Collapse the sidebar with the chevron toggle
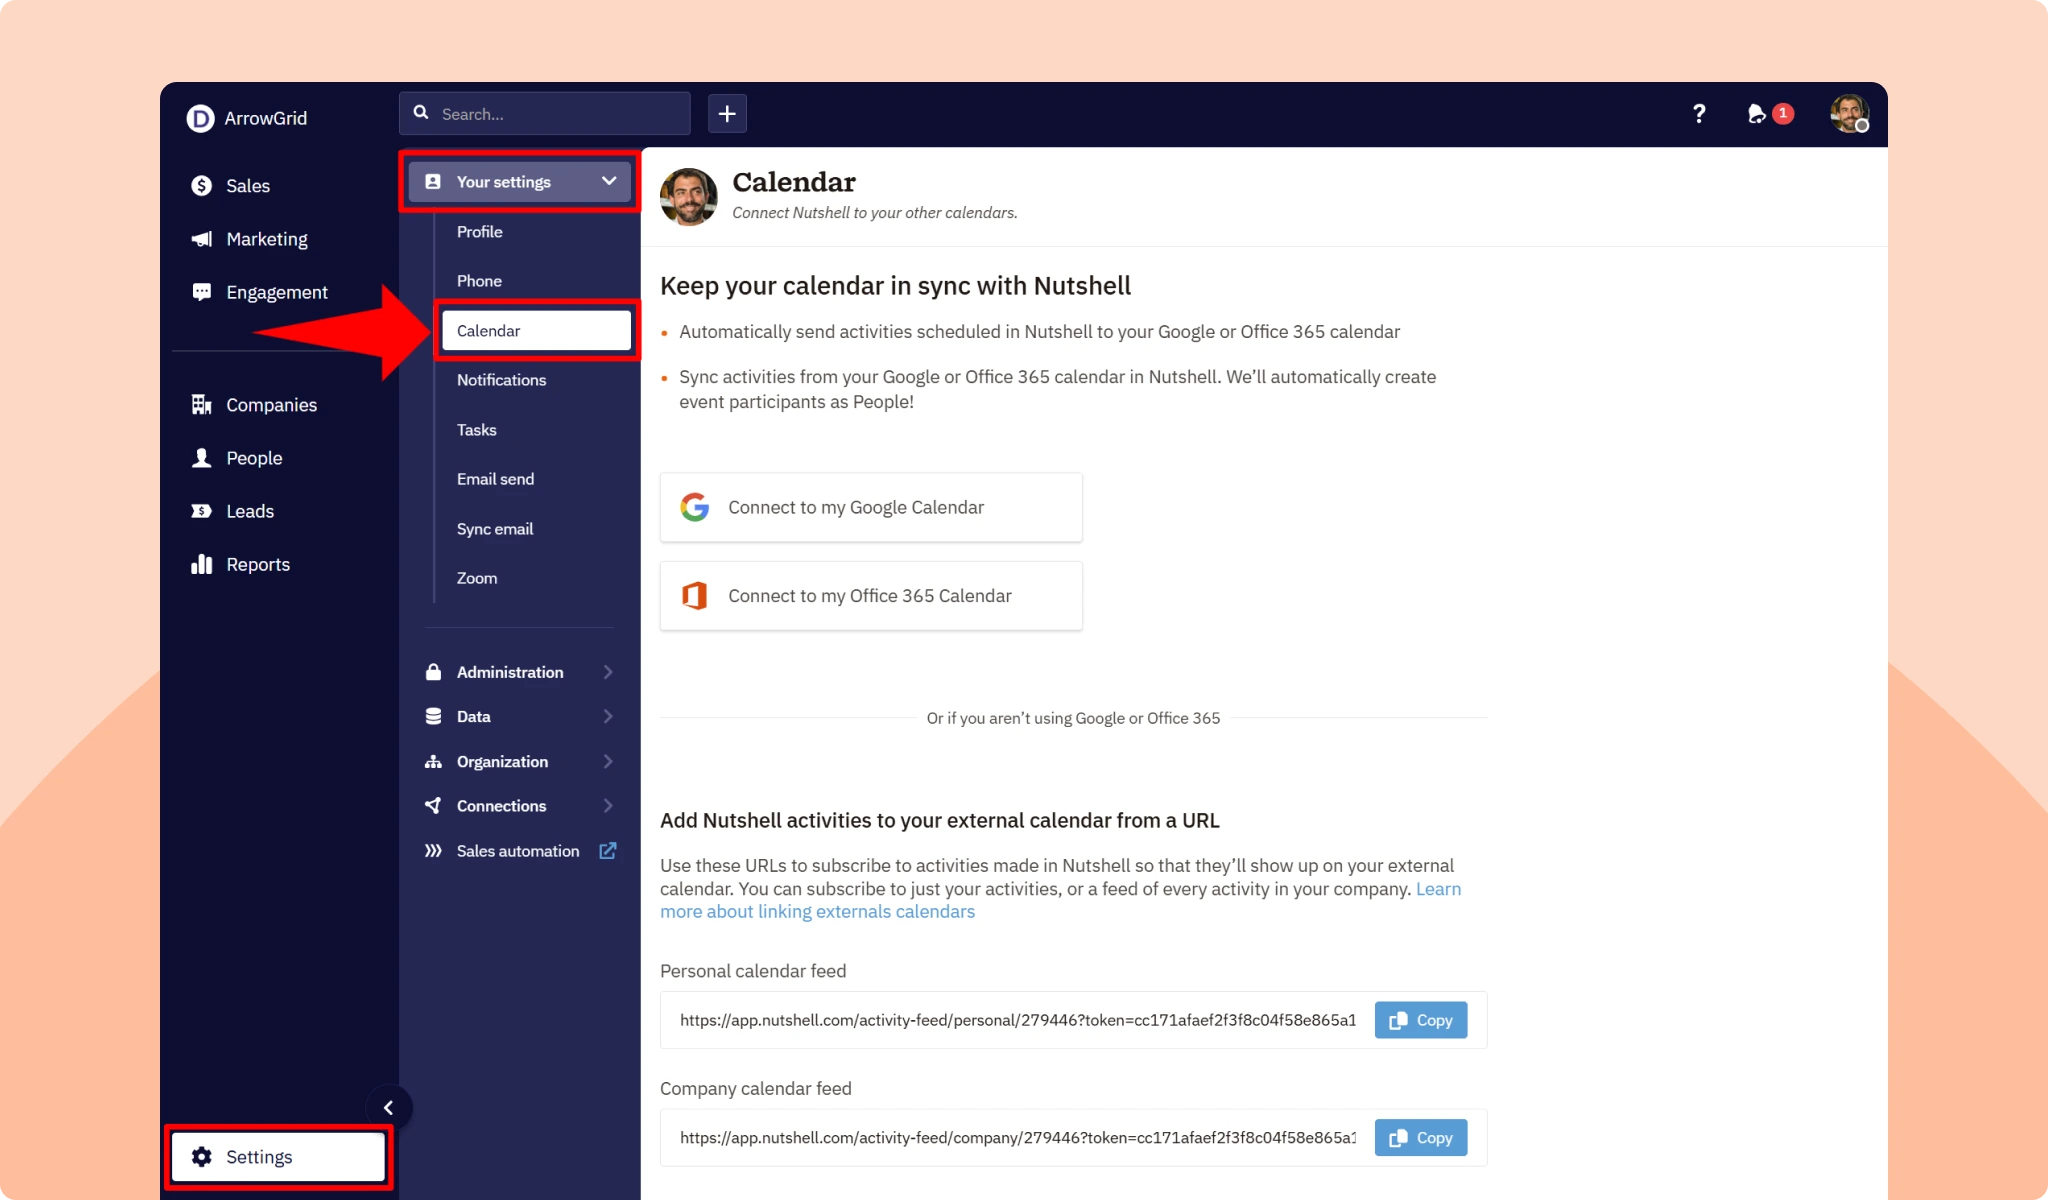The width and height of the screenshot is (2048, 1200). point(389,1107)
